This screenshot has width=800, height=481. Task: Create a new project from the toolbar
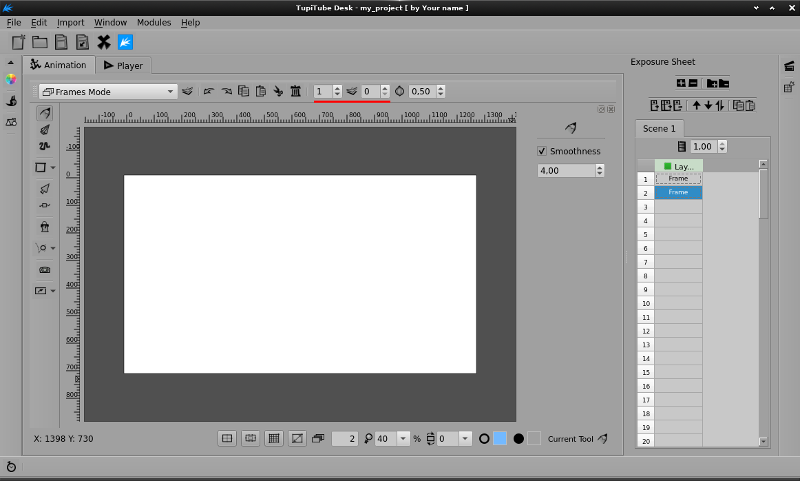point(18,42)
